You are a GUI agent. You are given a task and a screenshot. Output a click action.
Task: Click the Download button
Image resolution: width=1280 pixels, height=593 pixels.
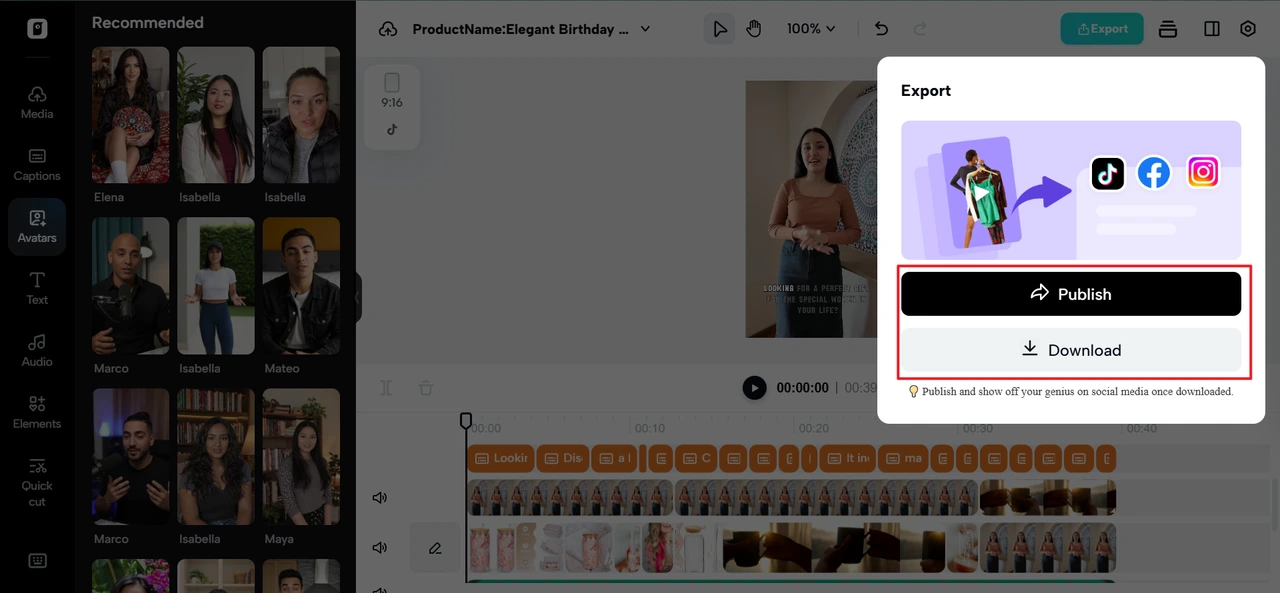(1071, 350)
